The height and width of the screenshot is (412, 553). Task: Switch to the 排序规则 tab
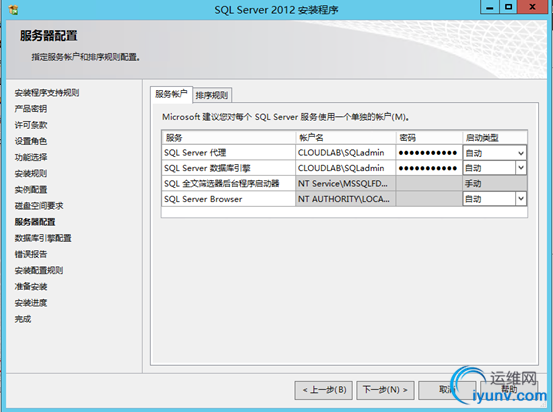pyautogui.click(x=212, y=95)
